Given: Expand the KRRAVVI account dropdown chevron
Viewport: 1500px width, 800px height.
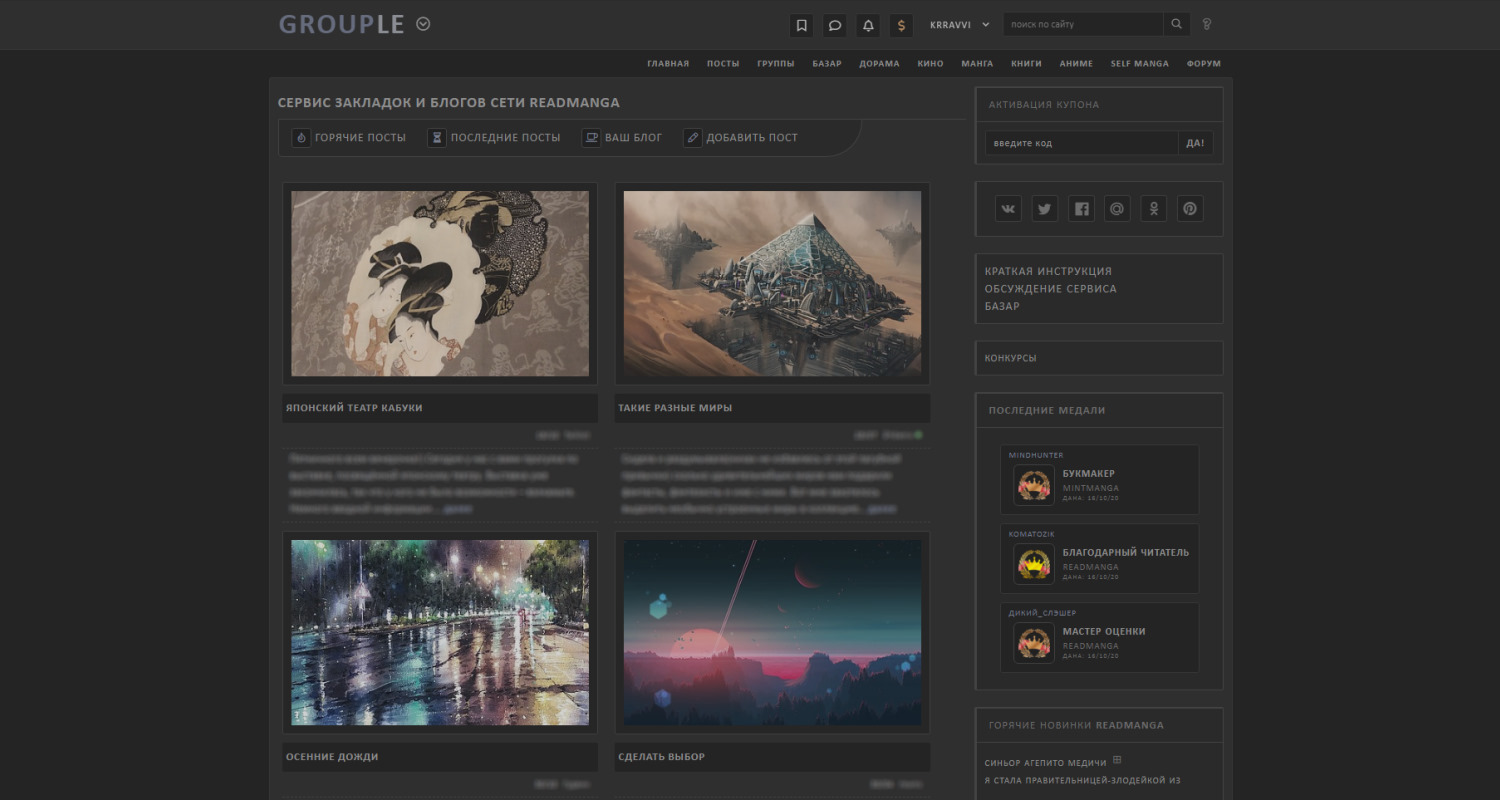Looking at the screenshot, I should click(x=985, y=25).
